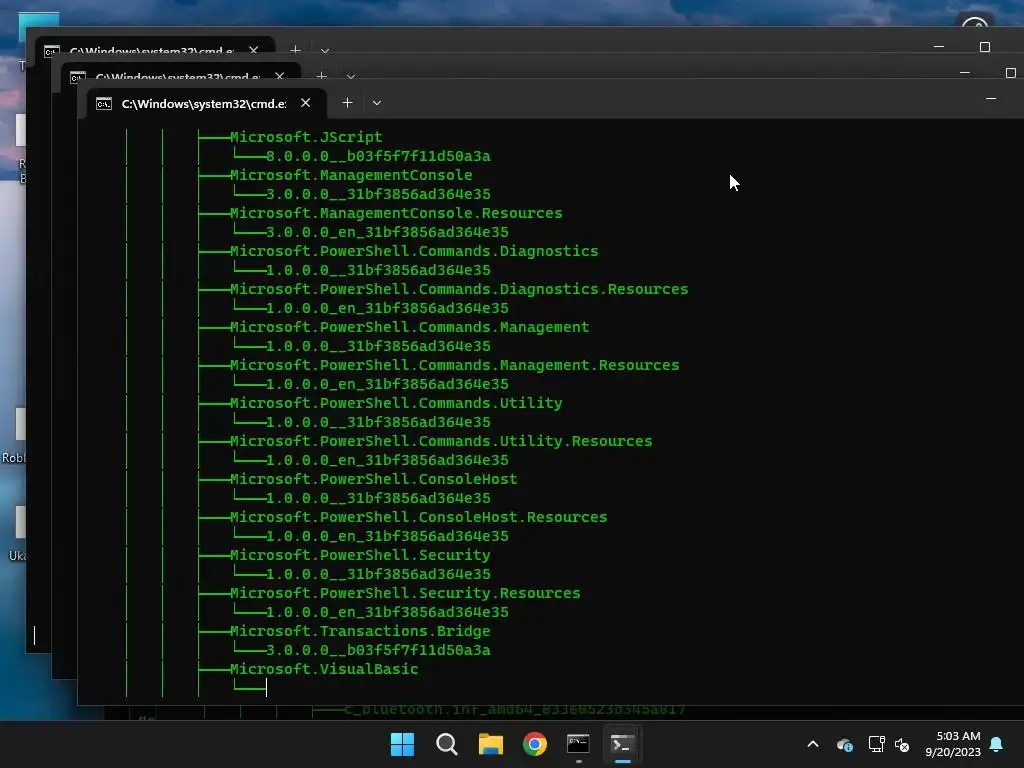Close the front terminal's cmd.exe tab
The height and width of the screenshot is (768, 1024).
pos(305,103)
